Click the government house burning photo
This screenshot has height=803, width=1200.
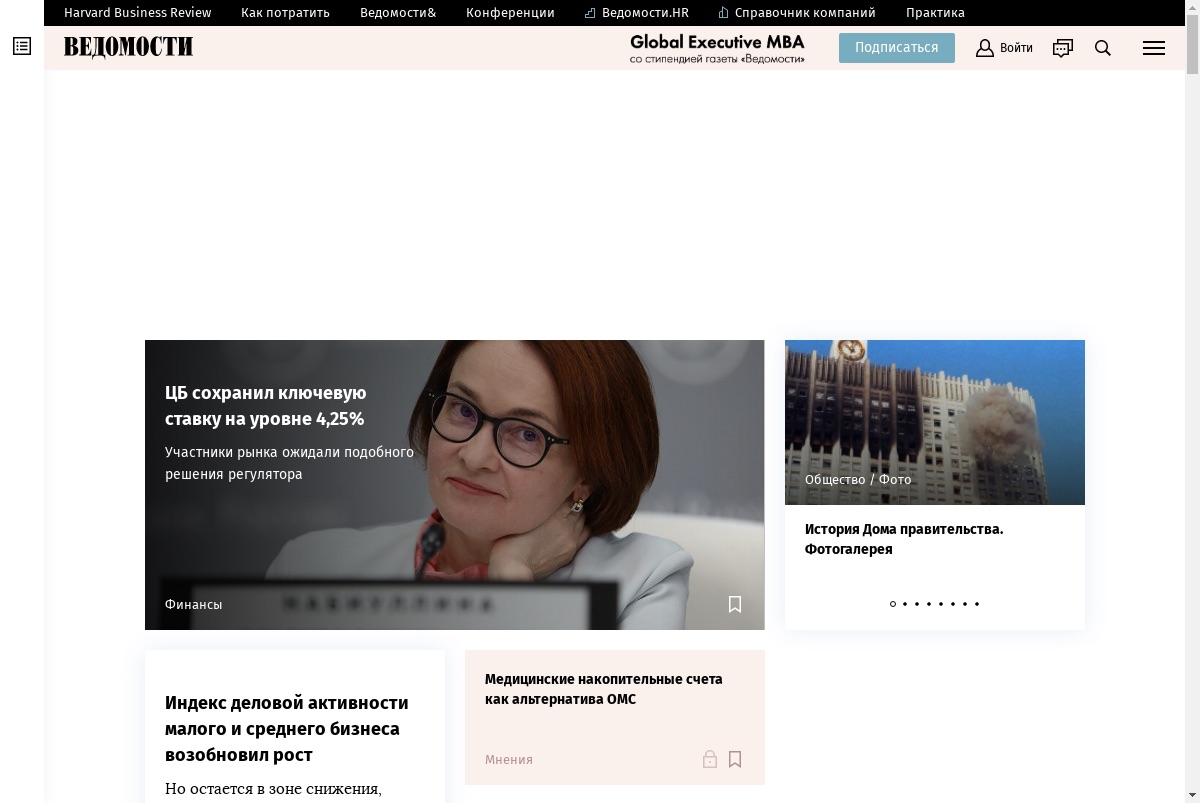(935, 422)
